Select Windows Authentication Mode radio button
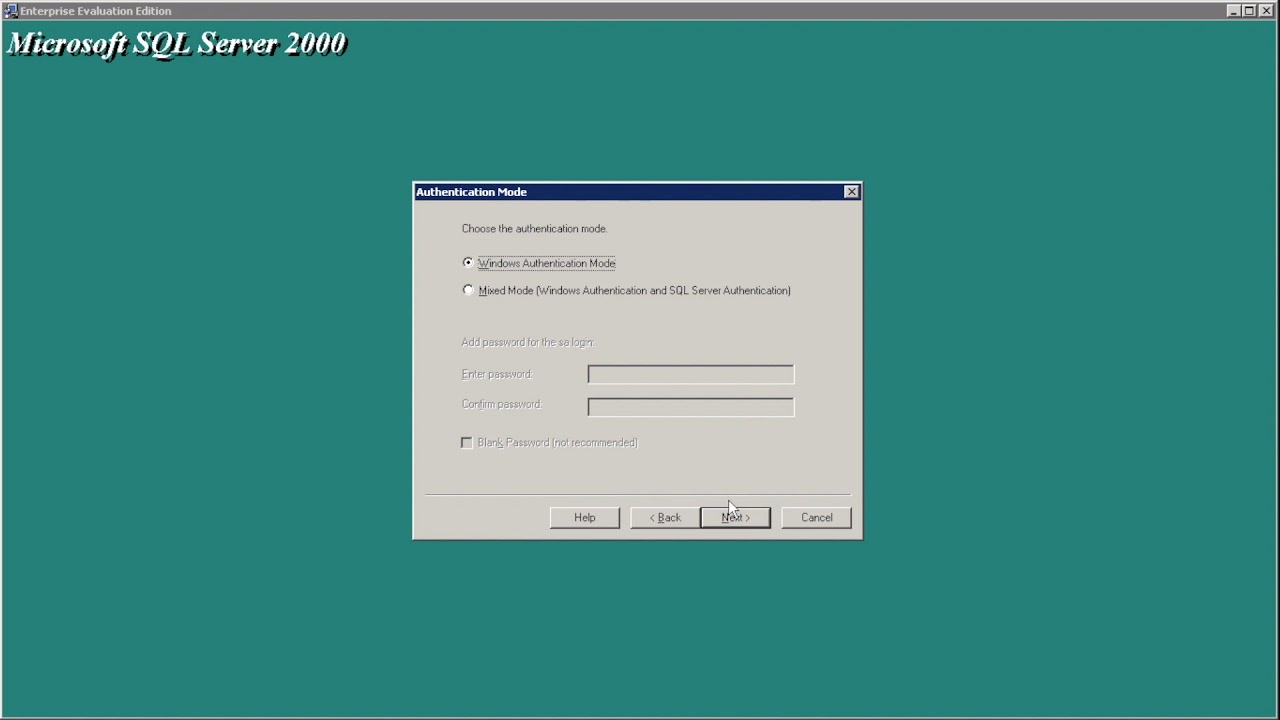 click(468, 263)
